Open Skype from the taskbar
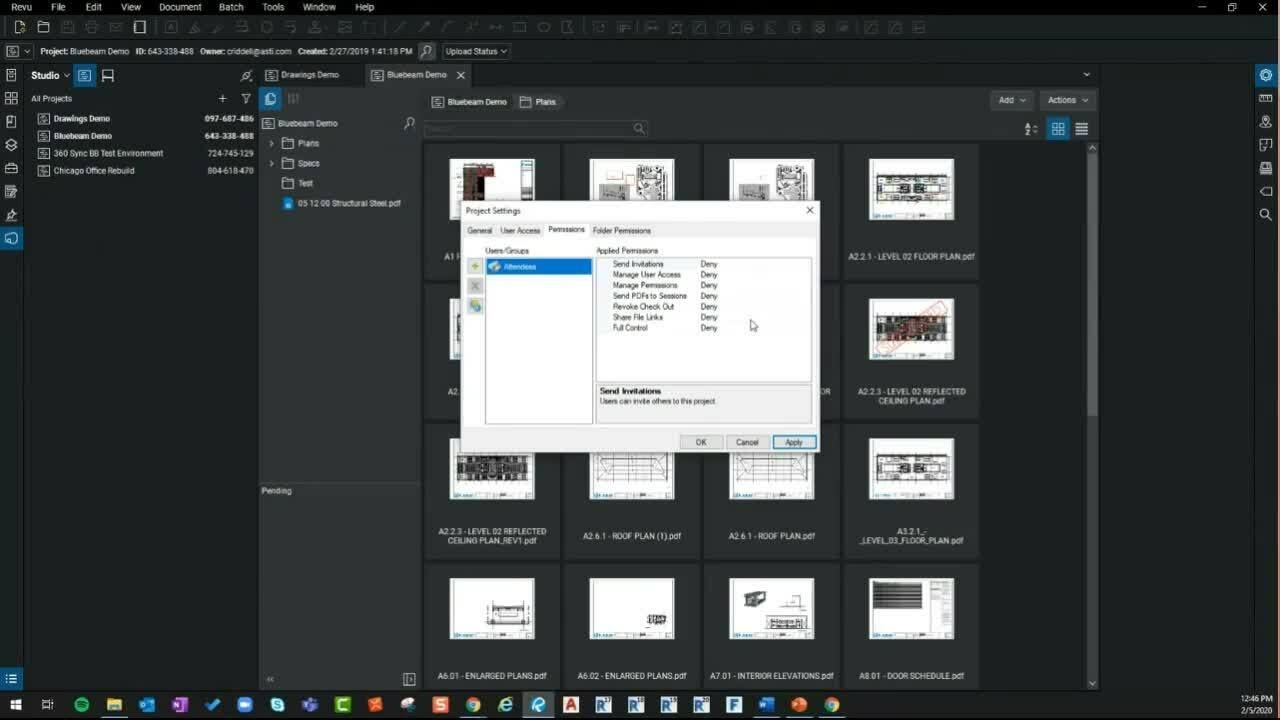This screenshot has height=720, width=1280. 277,705
